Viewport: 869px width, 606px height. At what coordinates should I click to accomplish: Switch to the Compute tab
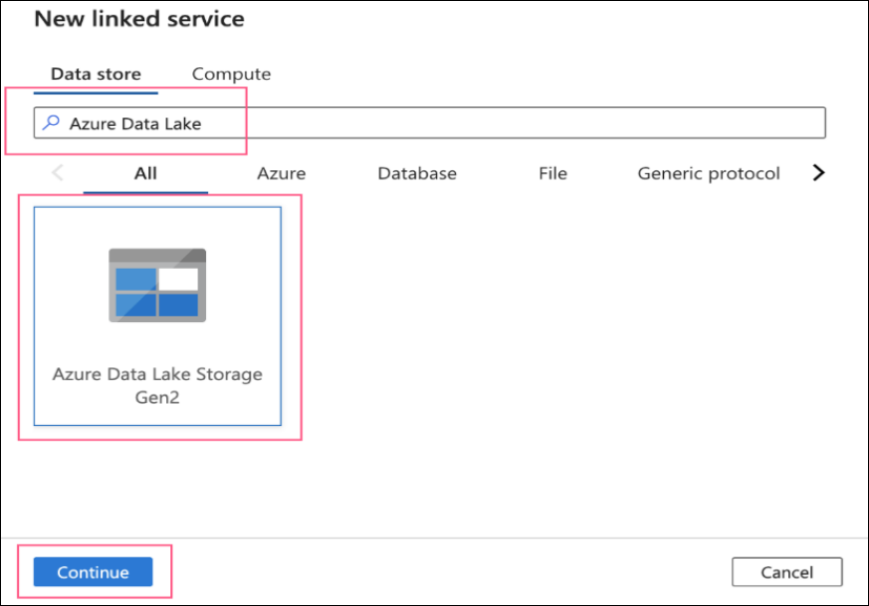230,73
